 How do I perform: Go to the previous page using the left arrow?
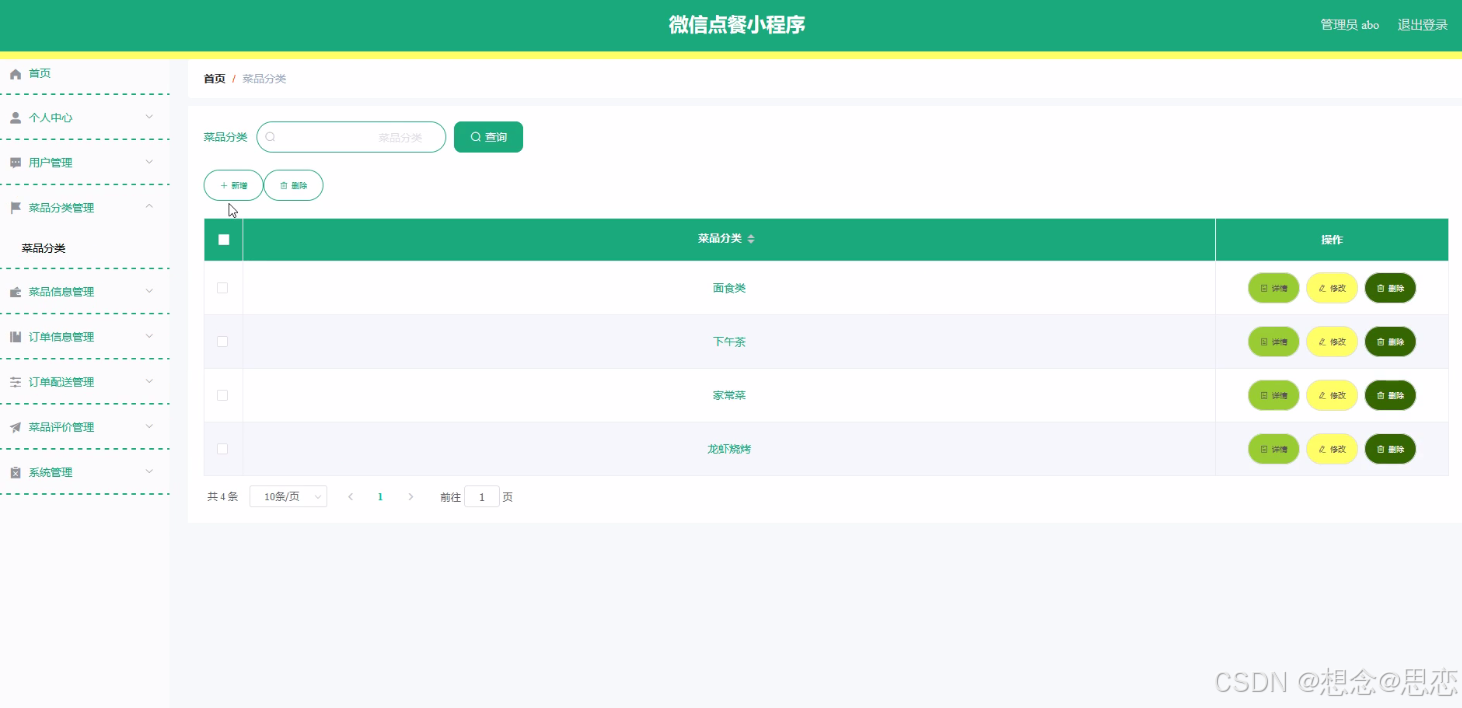(x=350, y=497)
